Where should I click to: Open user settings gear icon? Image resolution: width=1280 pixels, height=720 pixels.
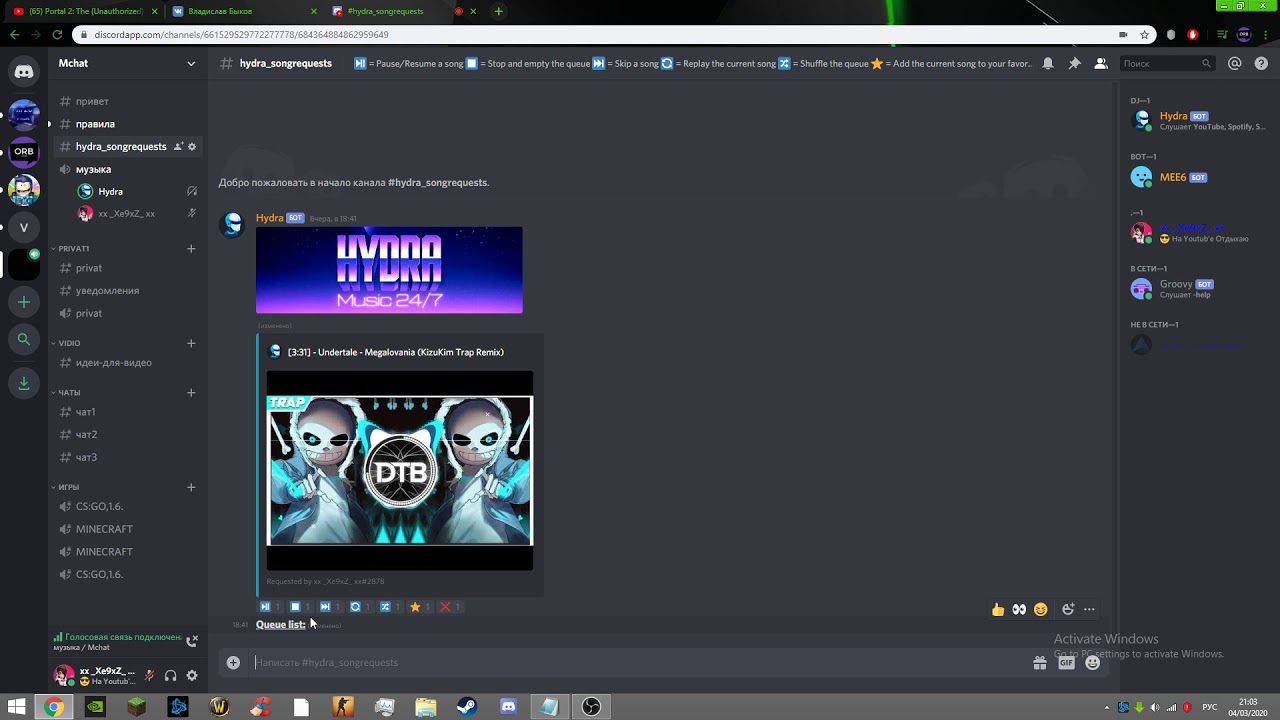coord(192,676)
